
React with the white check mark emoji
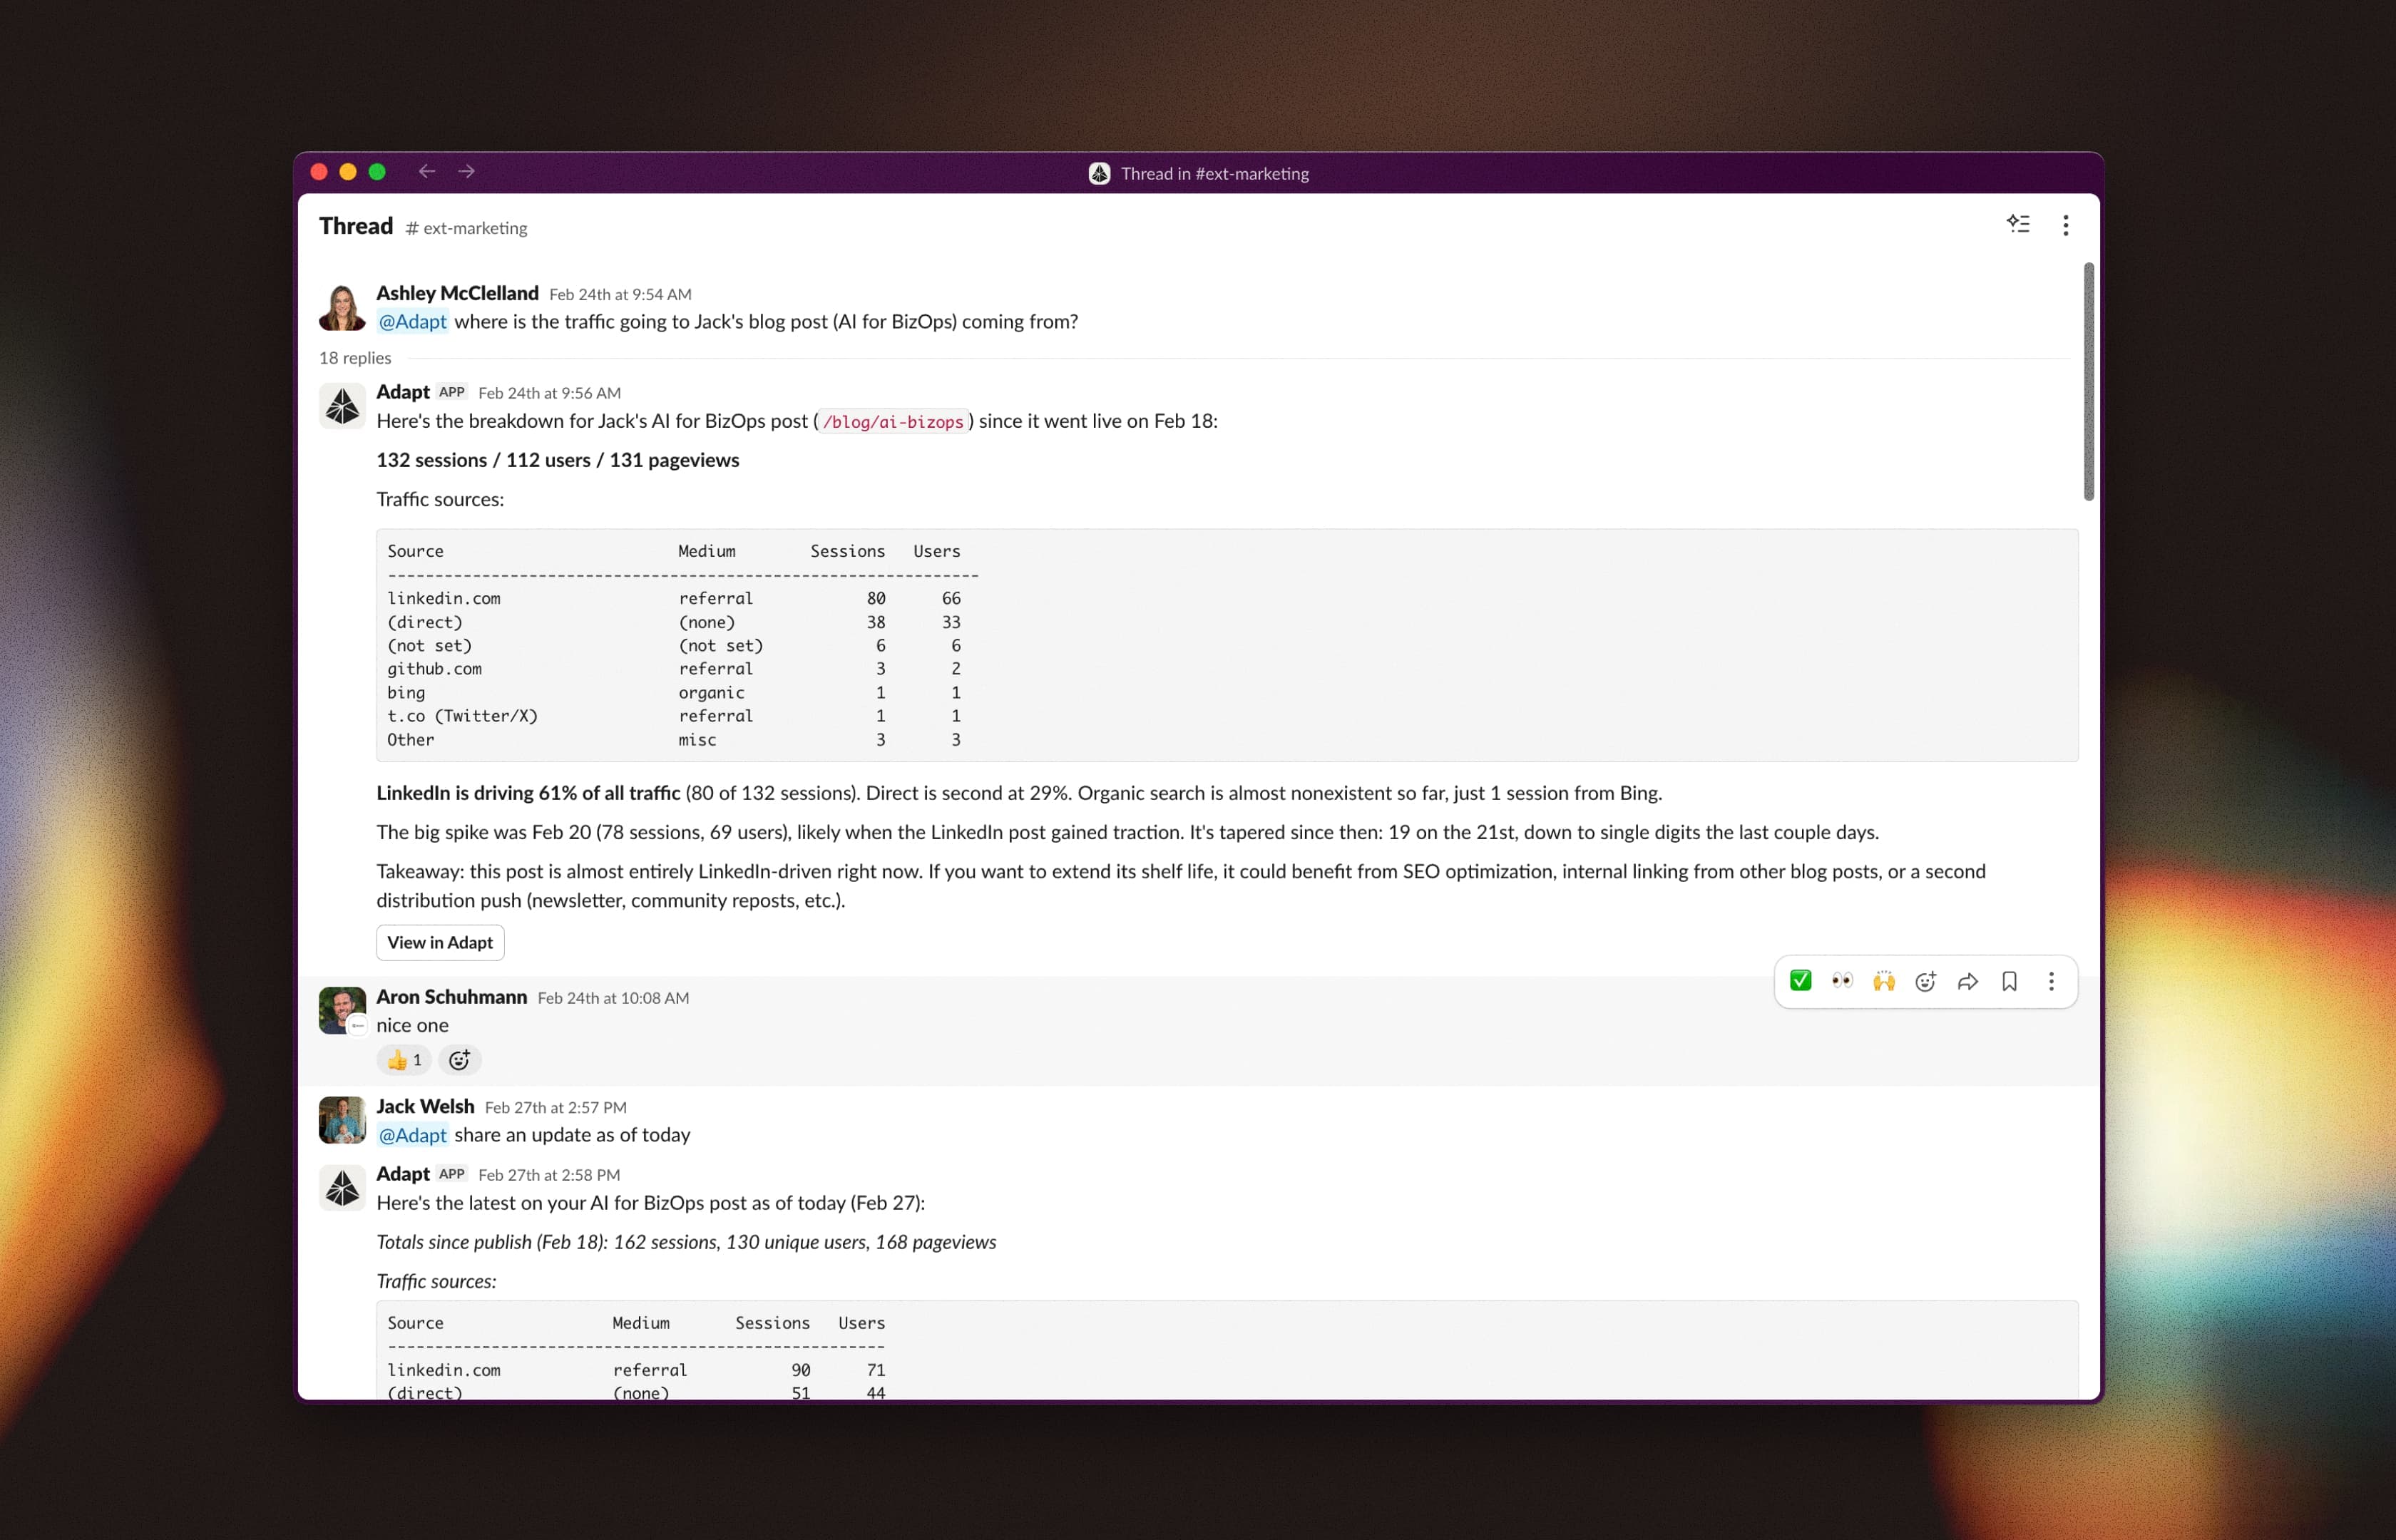point(1800,981)
